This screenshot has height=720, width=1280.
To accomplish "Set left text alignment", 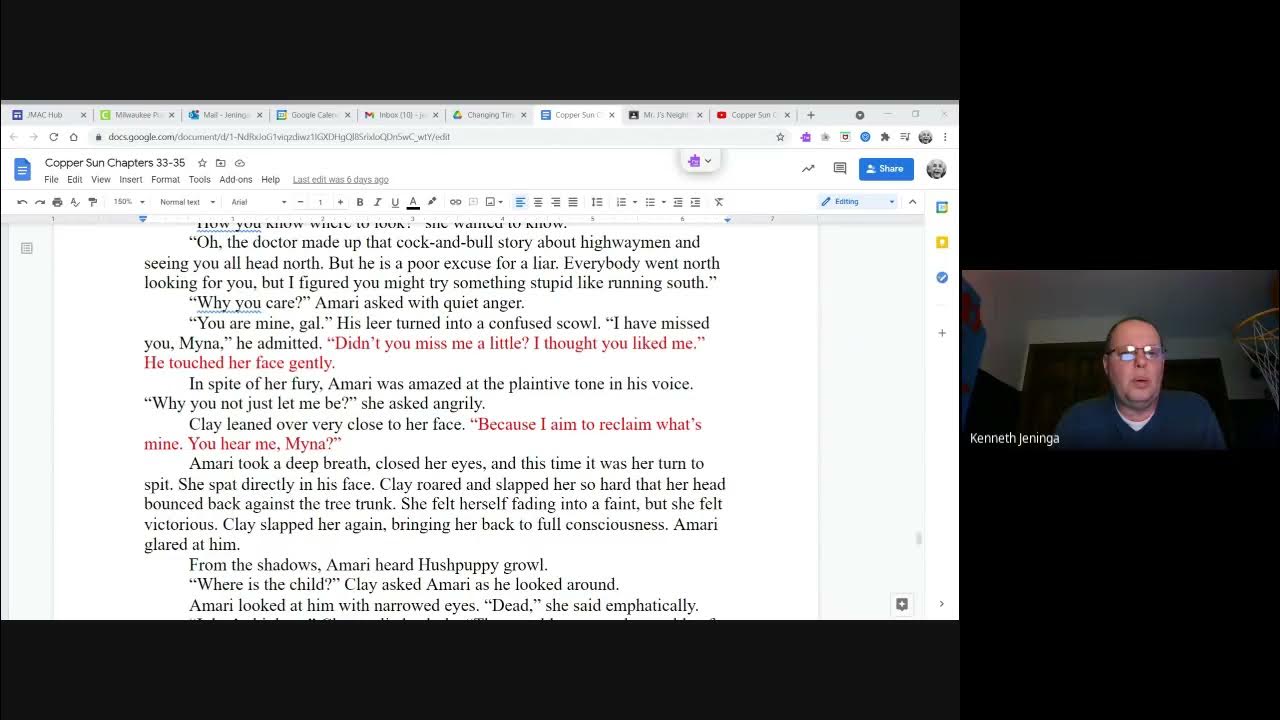I will [520, 202].
